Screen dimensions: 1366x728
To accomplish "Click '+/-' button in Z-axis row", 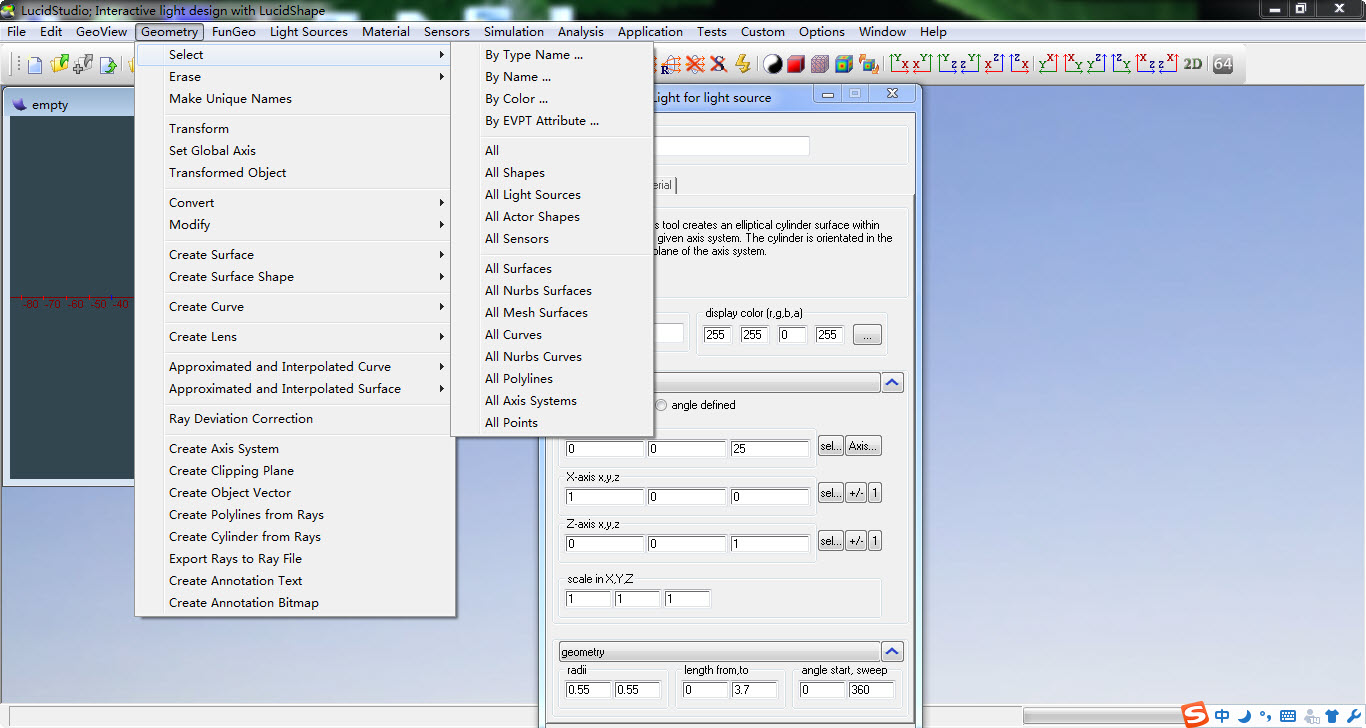I will coord(856,541).
